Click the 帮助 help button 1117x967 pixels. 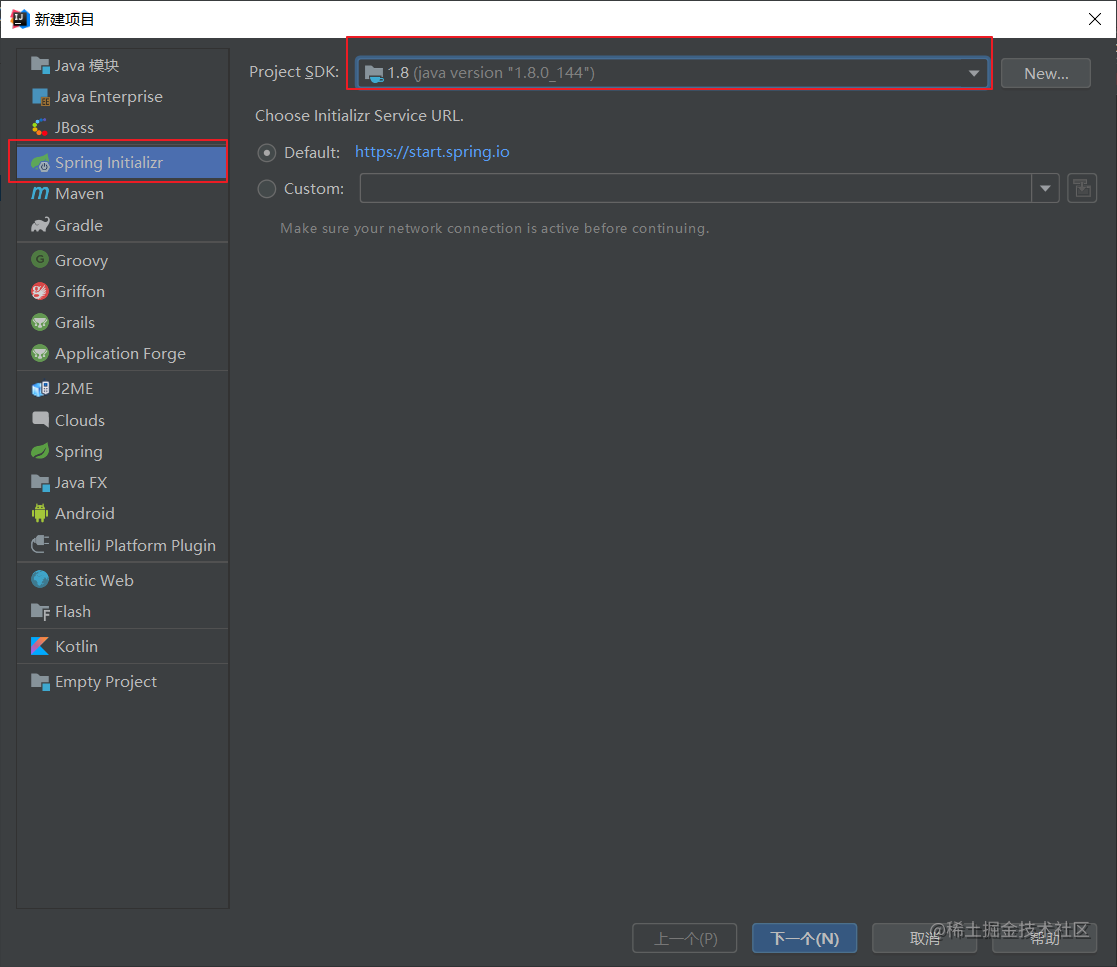(x=1044, y=938)
